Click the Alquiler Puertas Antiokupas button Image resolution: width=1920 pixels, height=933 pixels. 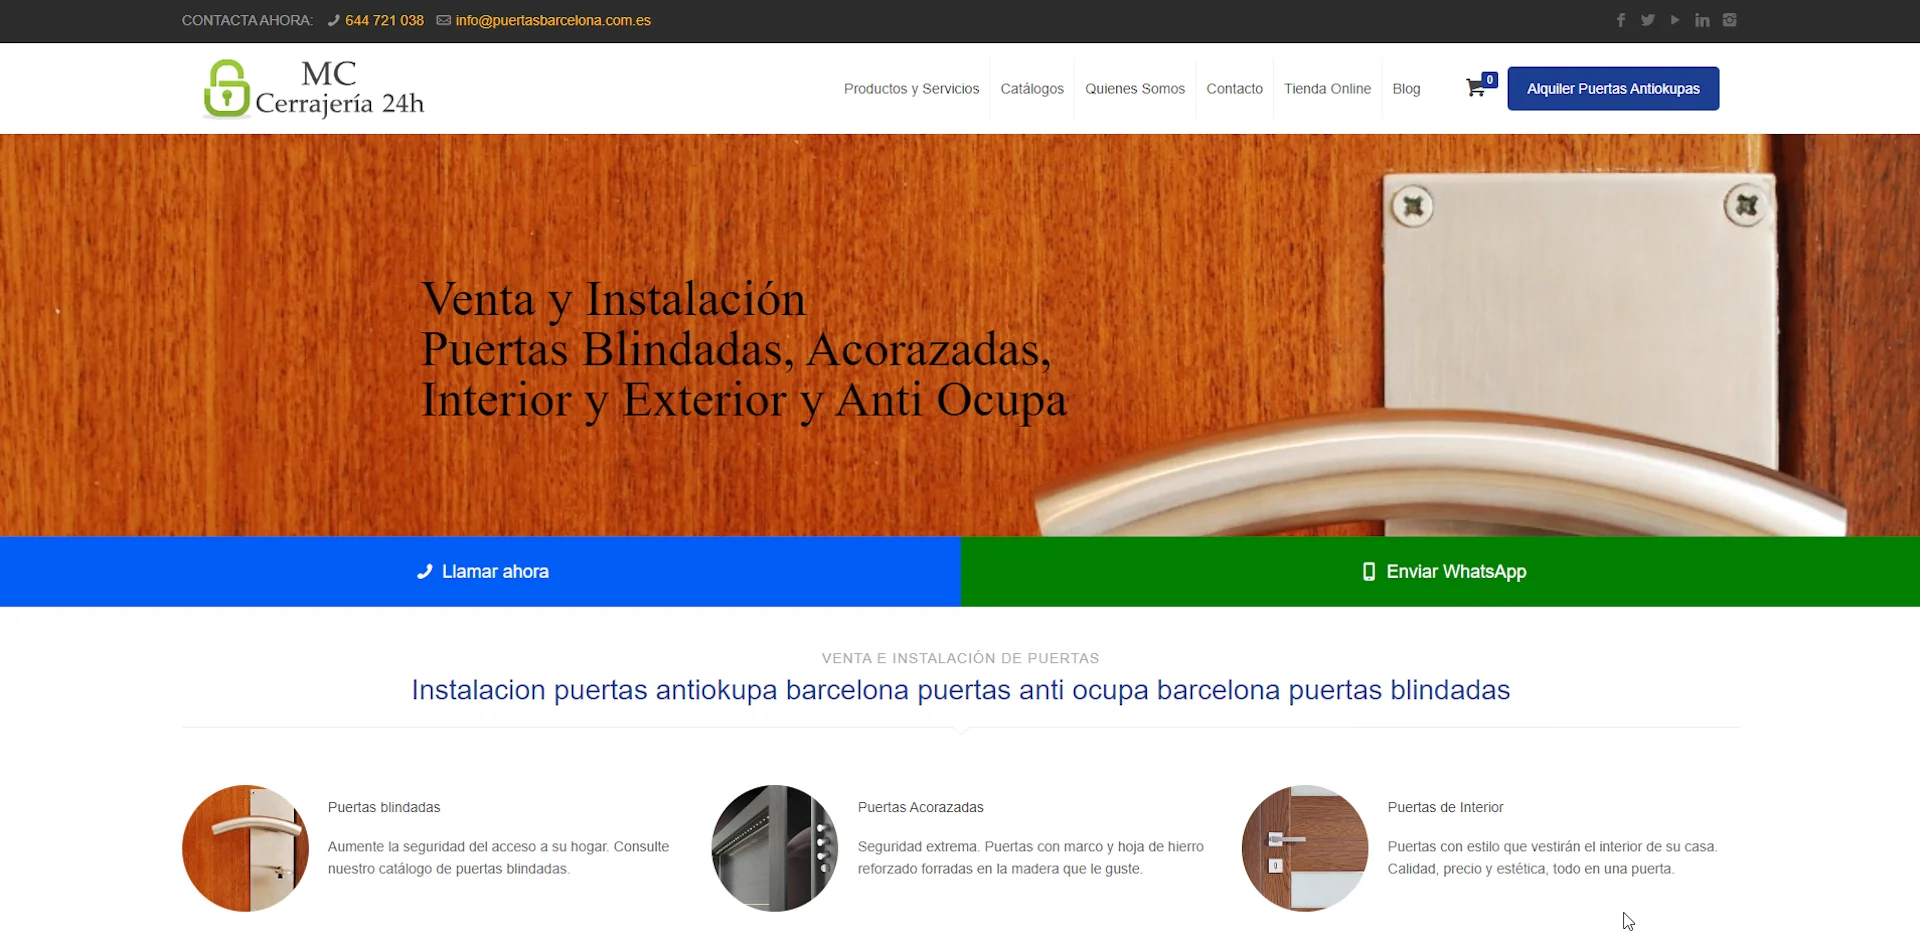tap(1612, 88)
